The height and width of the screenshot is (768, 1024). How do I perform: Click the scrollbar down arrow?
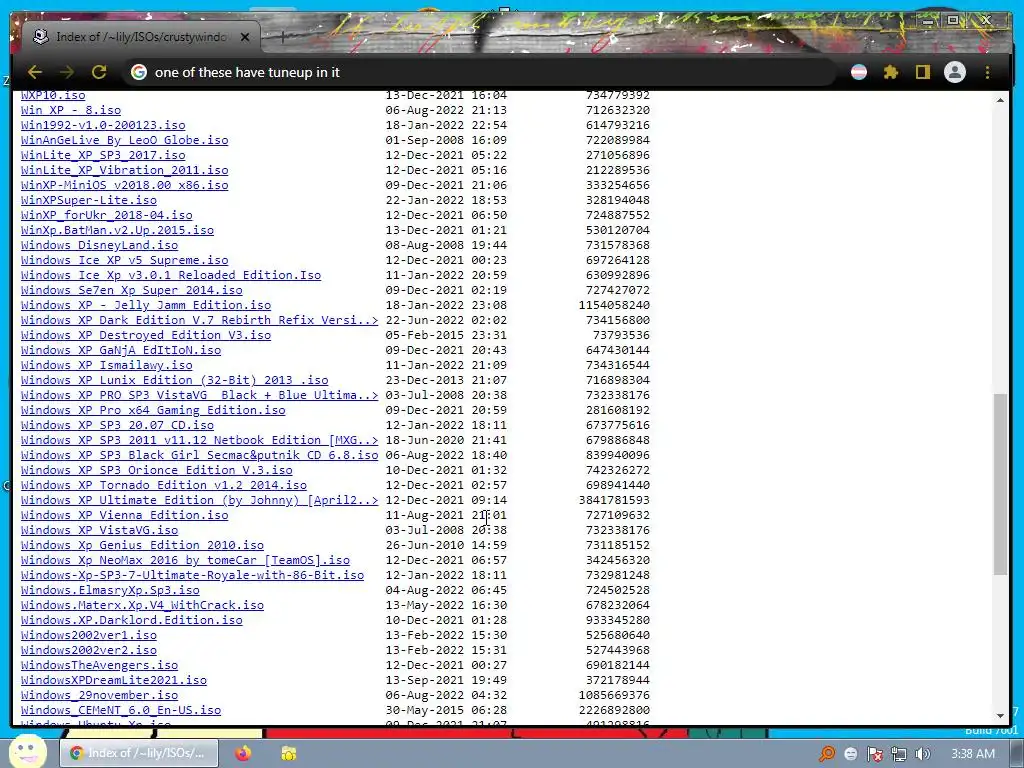[1000, 716]
